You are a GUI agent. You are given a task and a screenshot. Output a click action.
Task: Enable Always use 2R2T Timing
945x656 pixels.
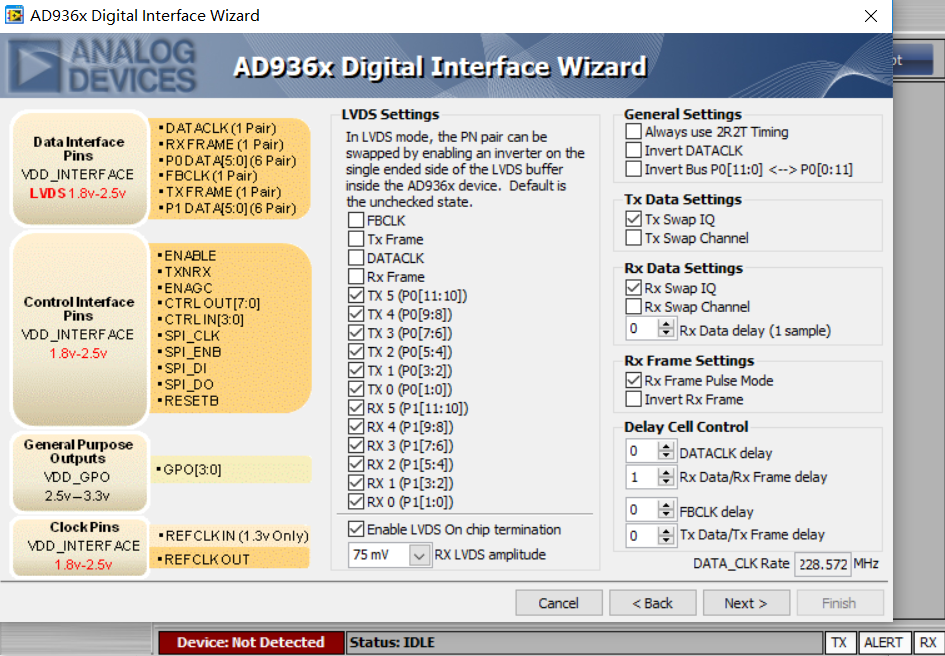[633, 131]
